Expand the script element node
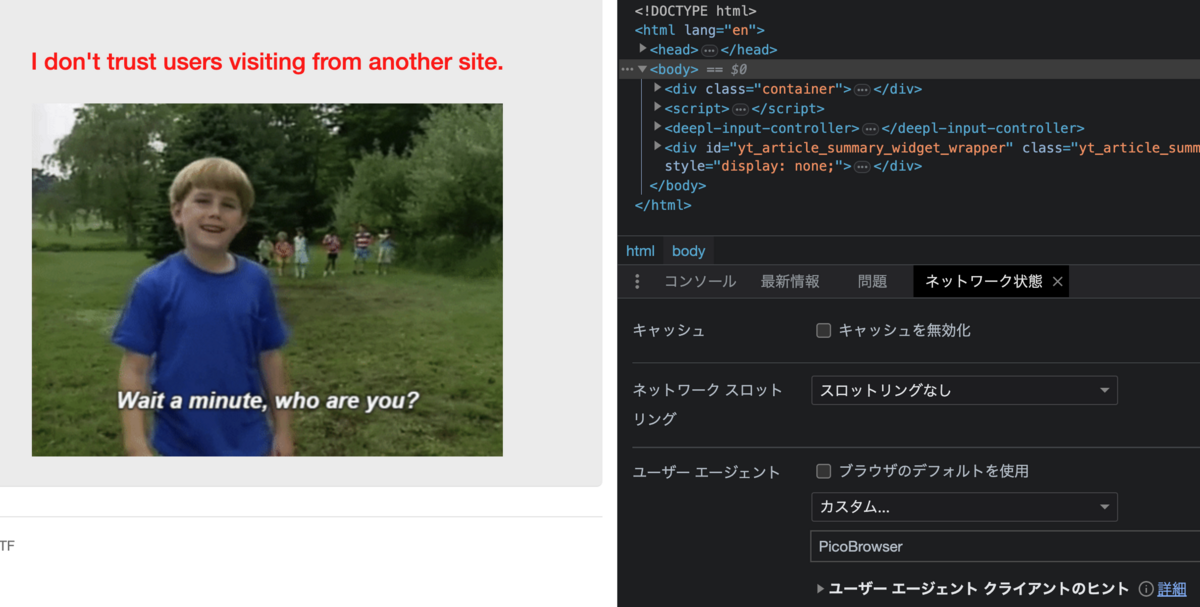Viewport: 1200px width, 607px height. coord(658,108)
